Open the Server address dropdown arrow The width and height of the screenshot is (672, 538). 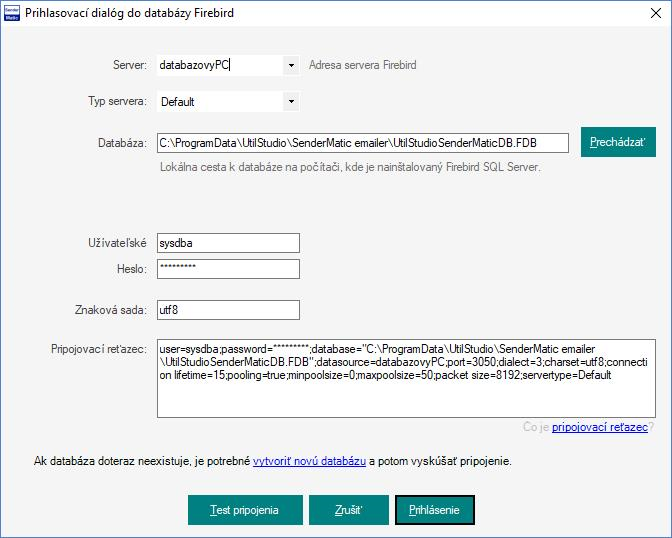291,66
